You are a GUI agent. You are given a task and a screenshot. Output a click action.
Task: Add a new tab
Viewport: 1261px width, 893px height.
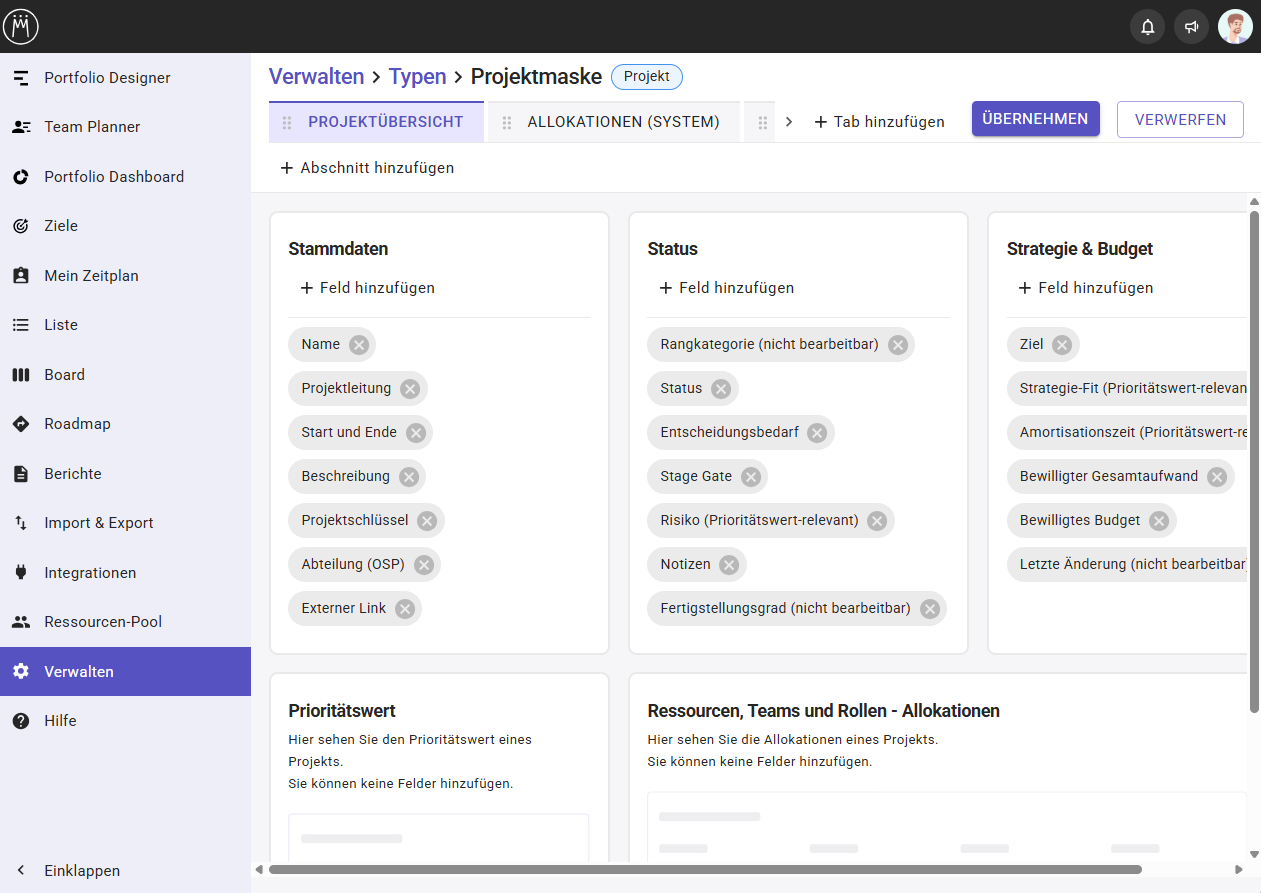(x=879, y=122)
